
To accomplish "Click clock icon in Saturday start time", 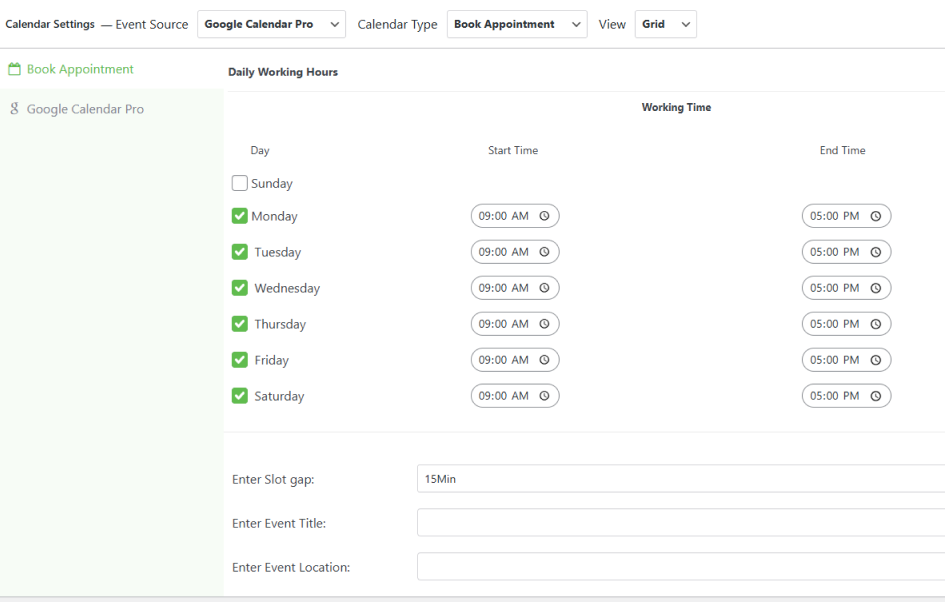I will (544, 396).
